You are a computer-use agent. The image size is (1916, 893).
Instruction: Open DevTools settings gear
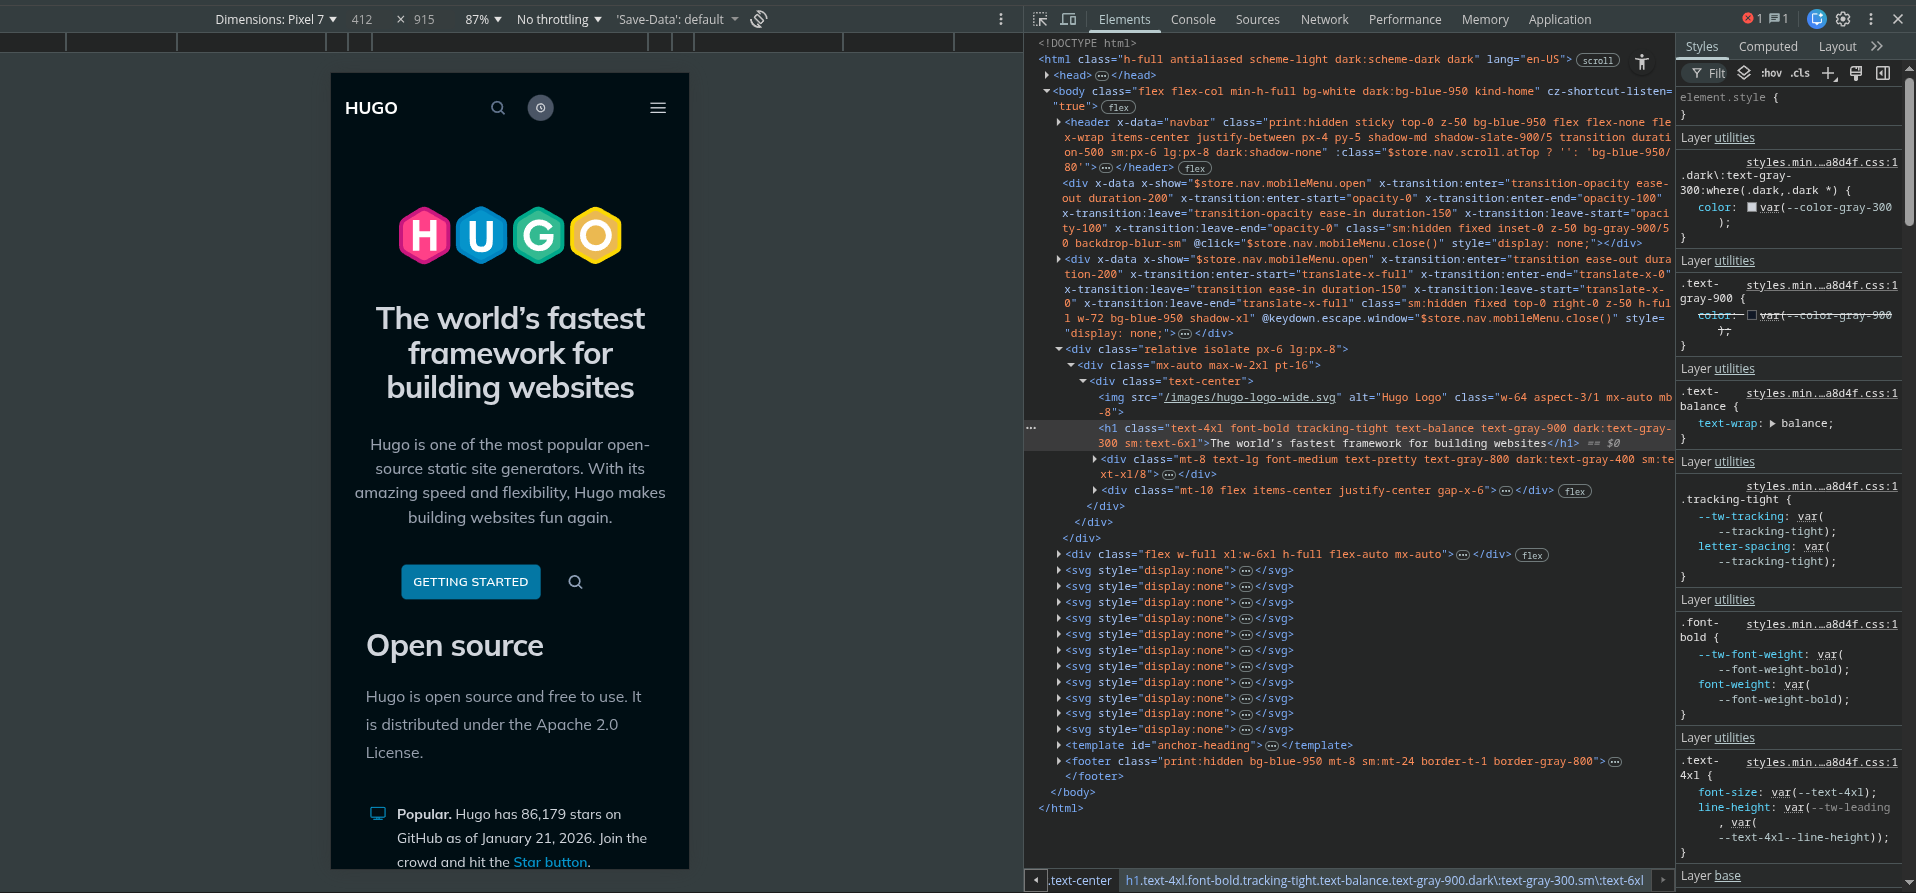pos(1843,19)
